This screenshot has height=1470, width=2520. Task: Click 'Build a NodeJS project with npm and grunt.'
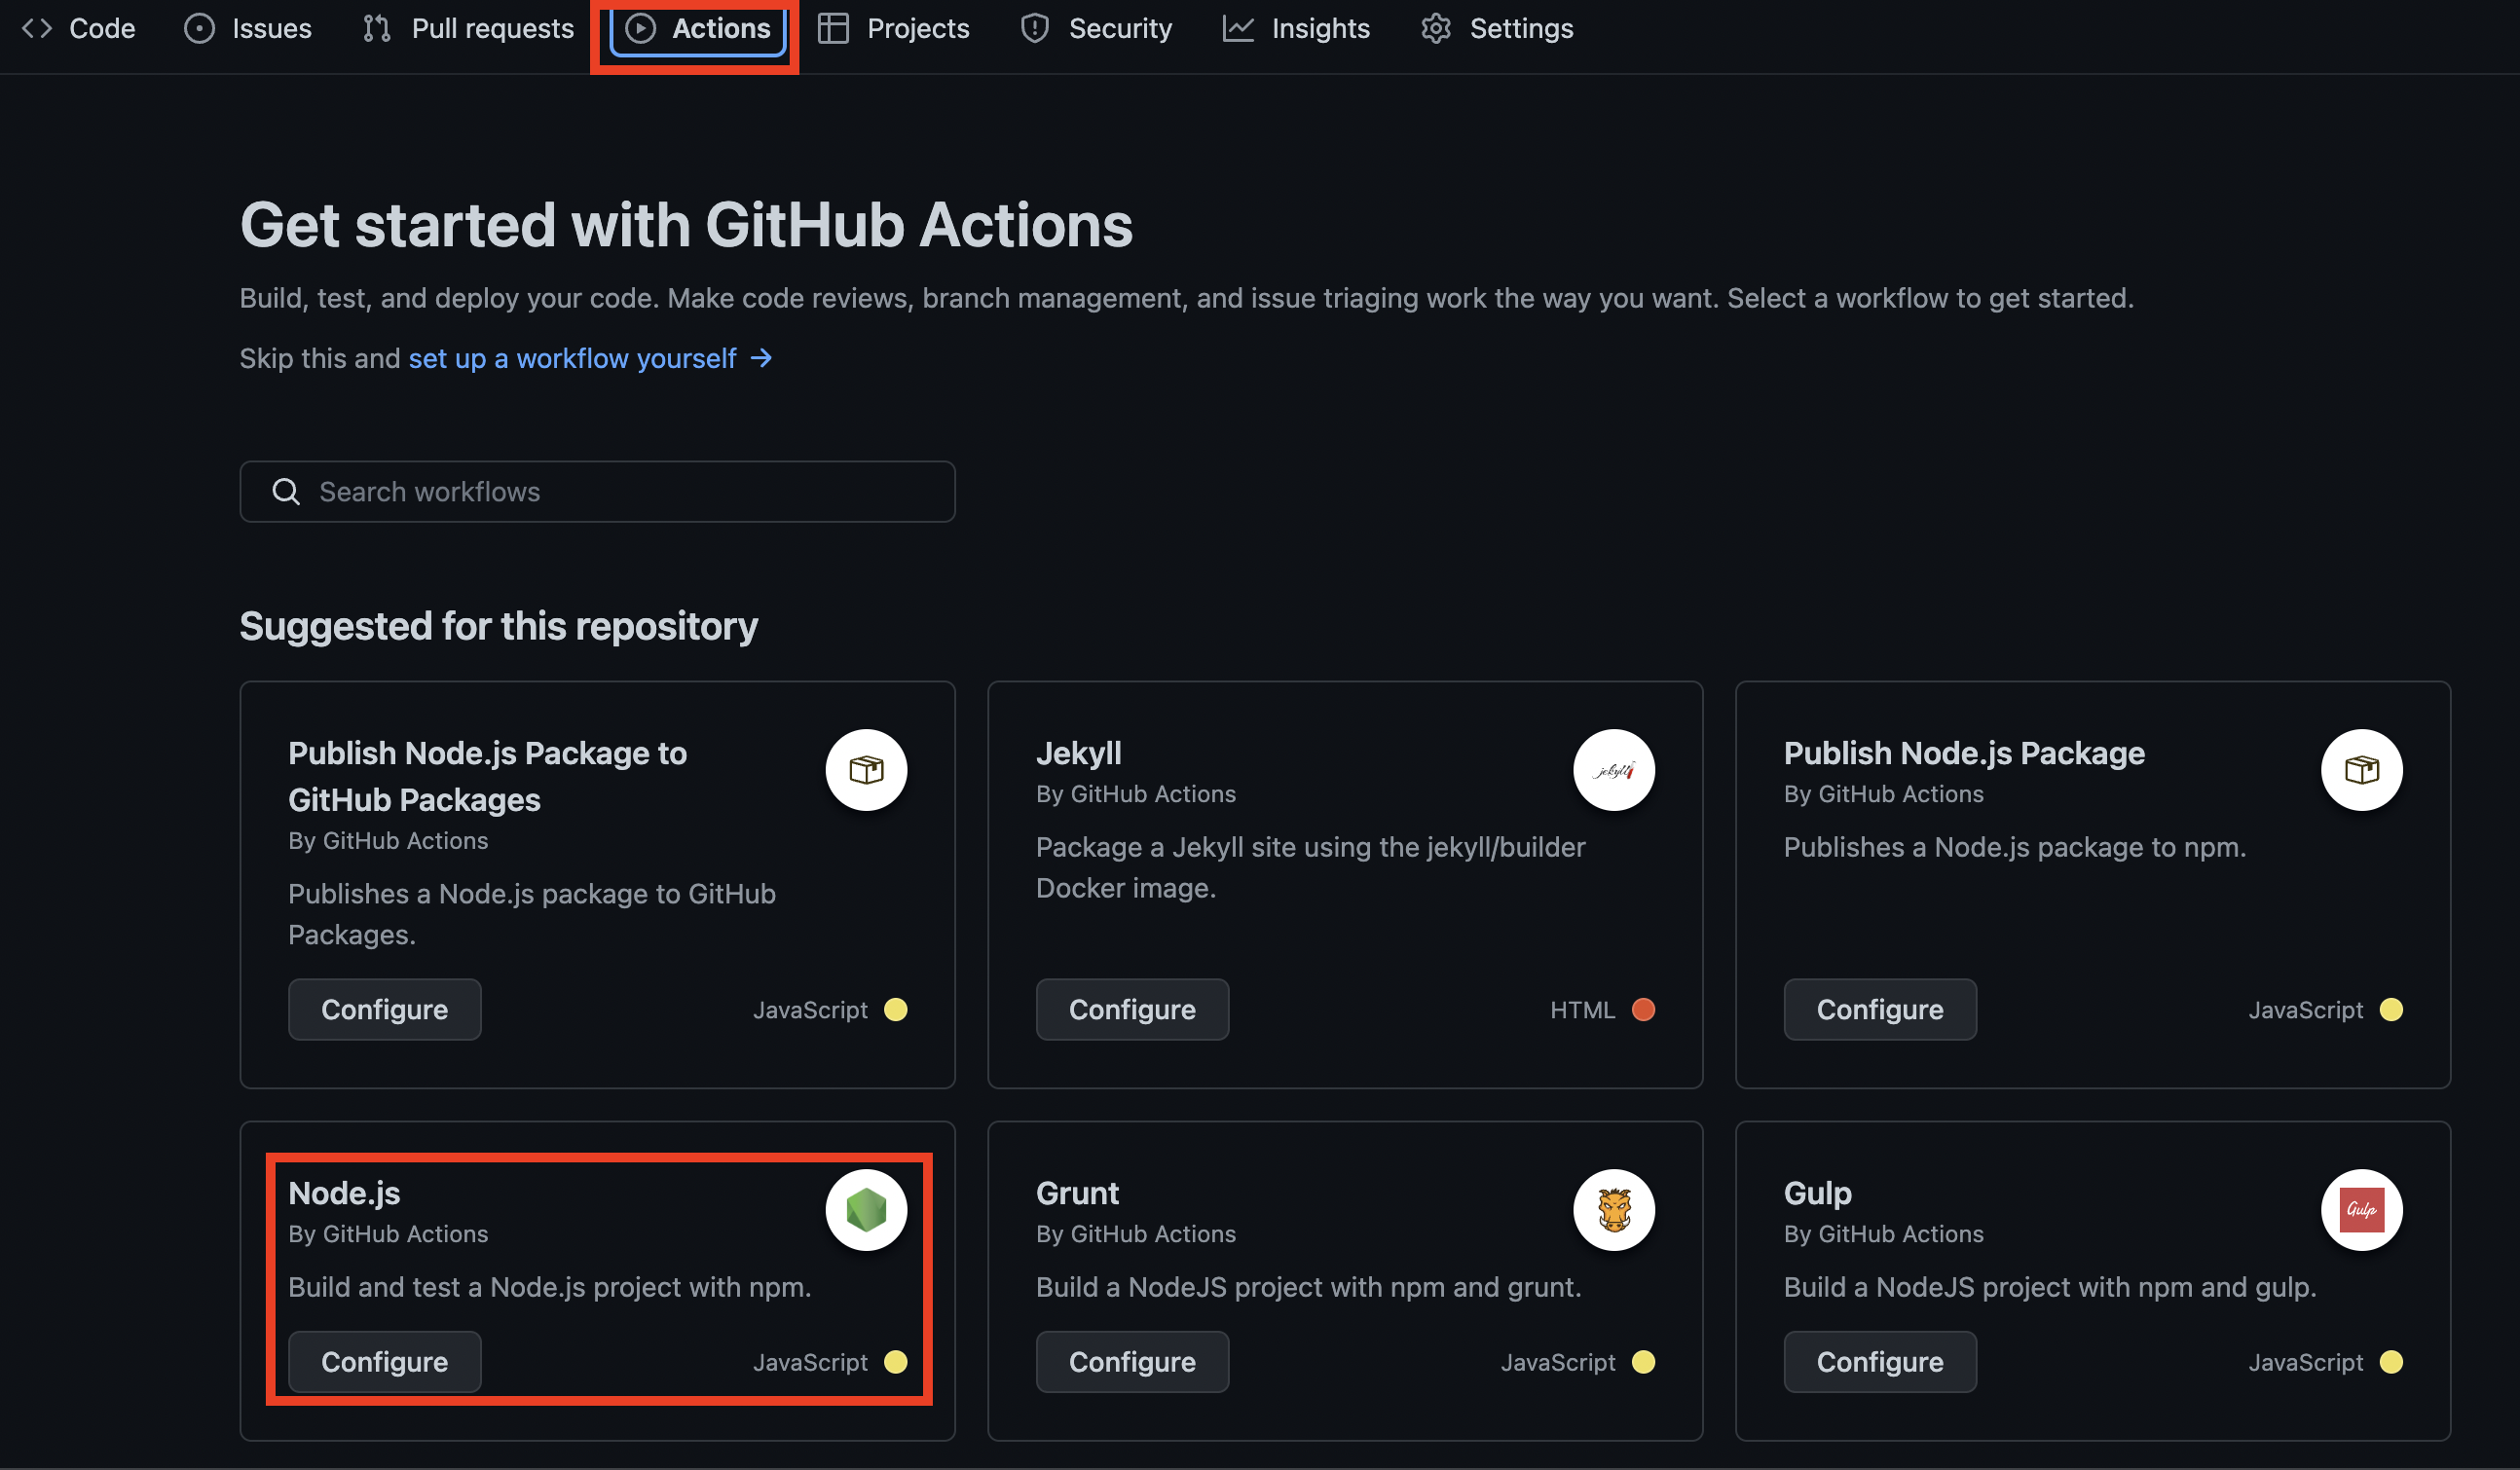[x=1308, y=1286]
